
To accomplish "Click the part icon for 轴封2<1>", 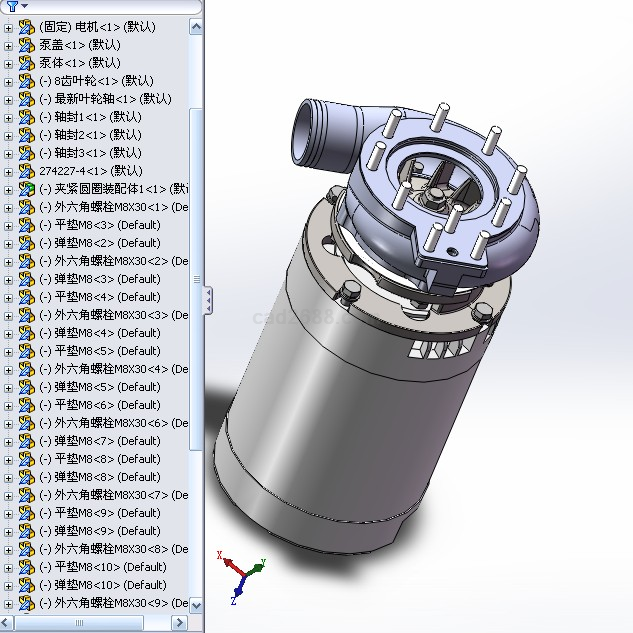I will click(27, 135).
